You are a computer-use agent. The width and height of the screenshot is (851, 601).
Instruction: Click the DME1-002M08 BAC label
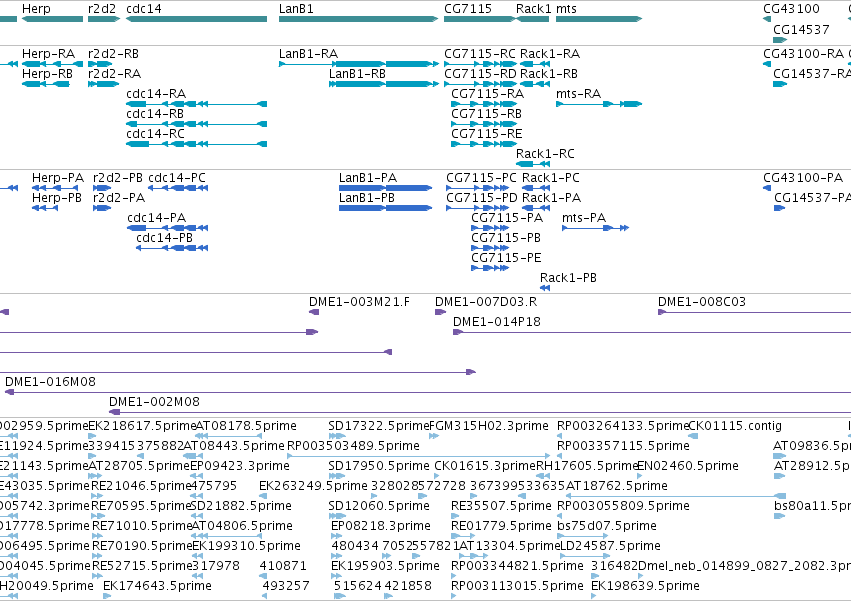pyautogui.click(x=154, y=402)
